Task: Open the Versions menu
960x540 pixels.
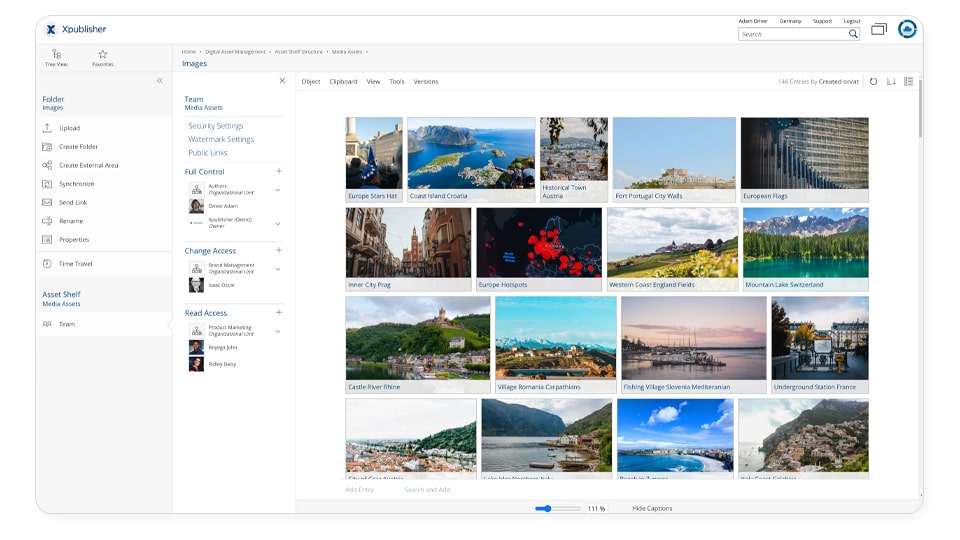Action: click(426, 81)
